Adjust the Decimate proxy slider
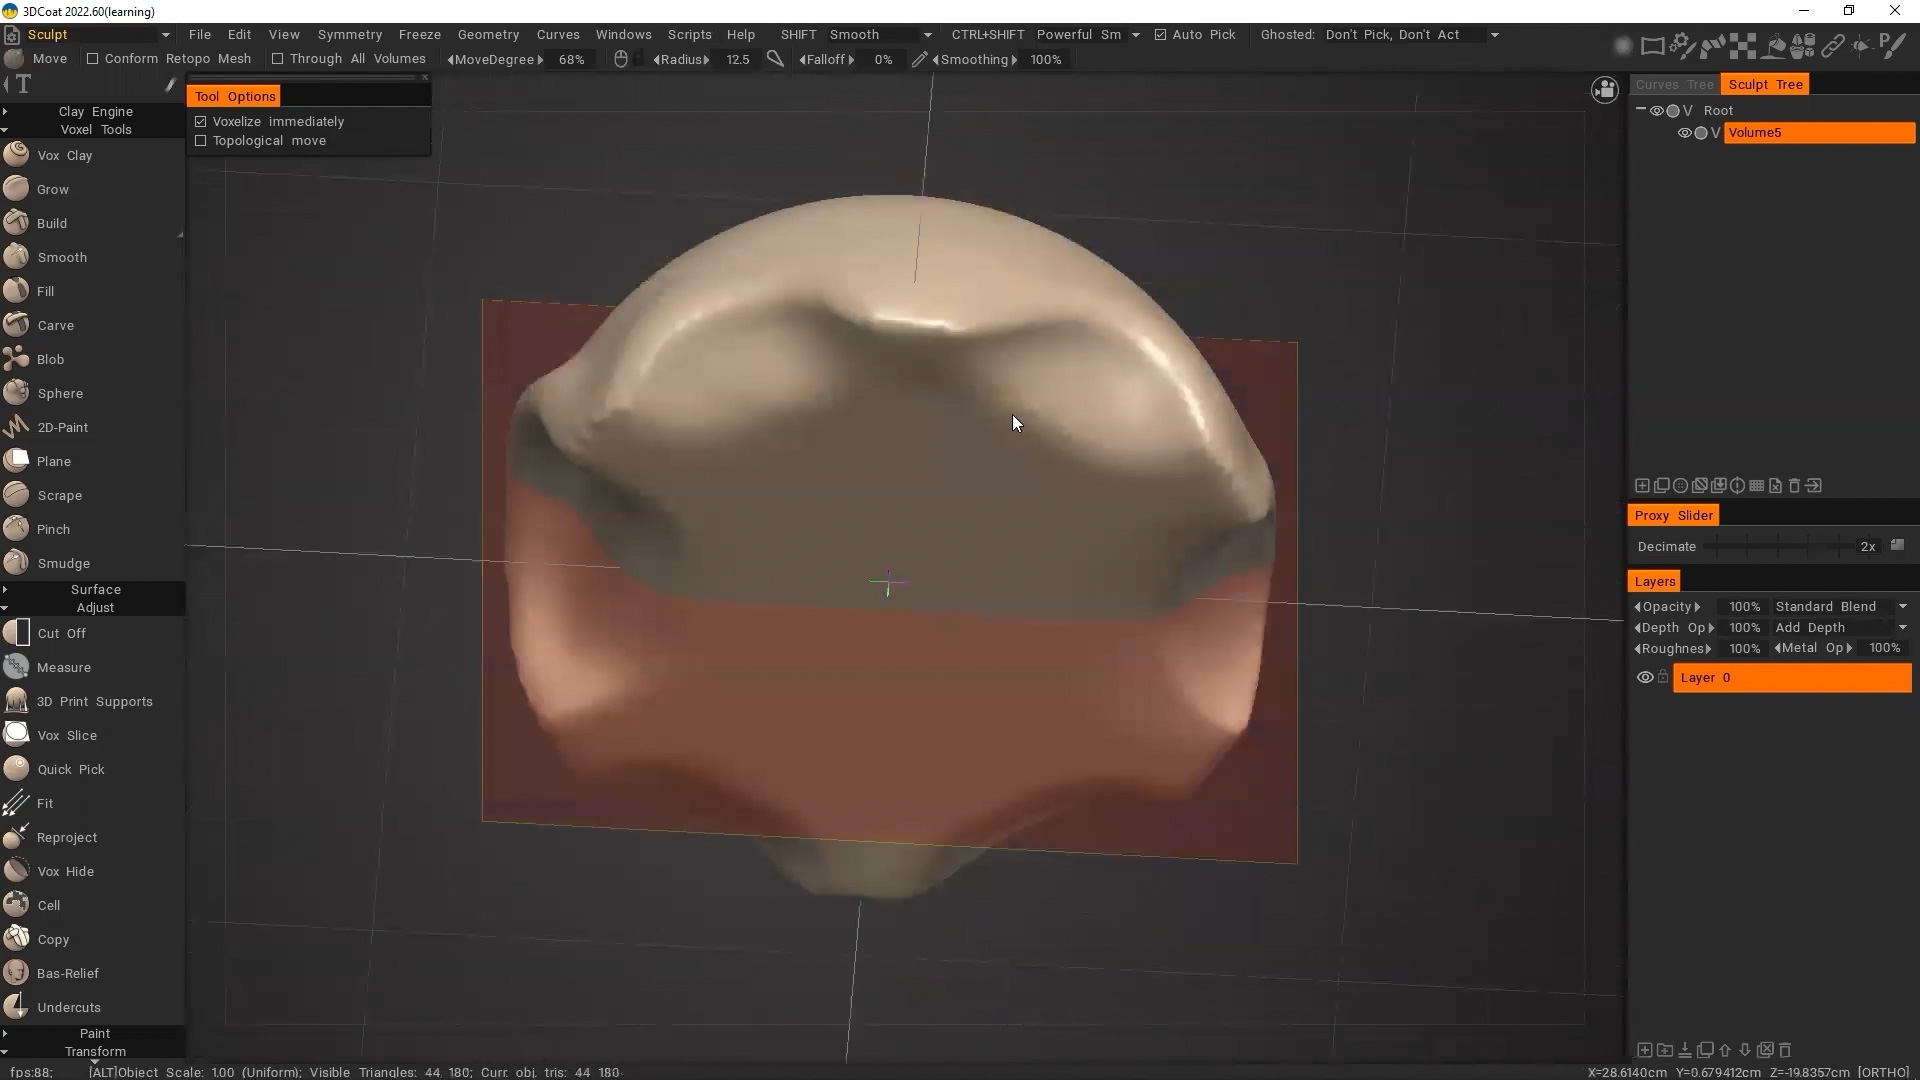The width and height of the screenshot is (1920, 1080). 1778,546
